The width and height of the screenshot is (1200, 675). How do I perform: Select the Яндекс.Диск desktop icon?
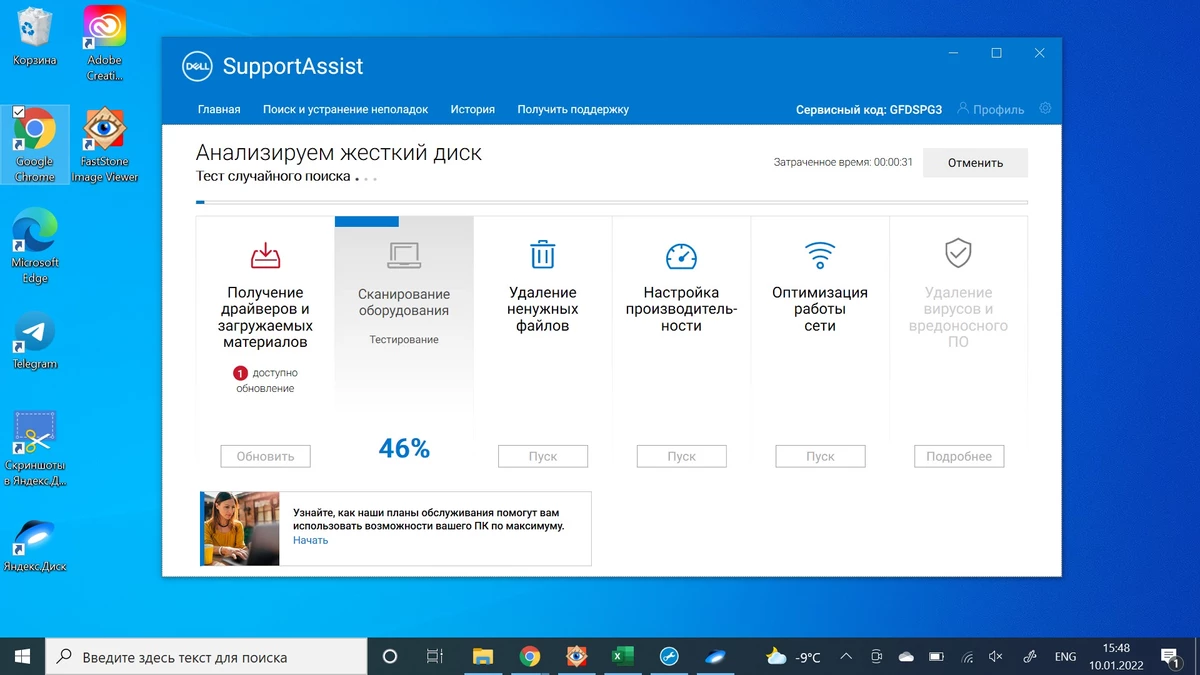point(35,544)
